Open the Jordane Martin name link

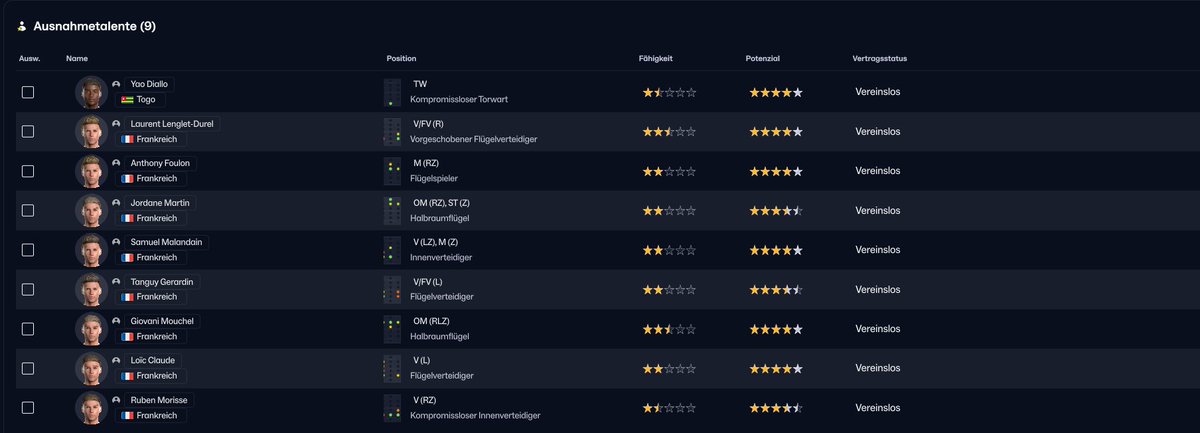pyautogui.click(x=161, y=203)
